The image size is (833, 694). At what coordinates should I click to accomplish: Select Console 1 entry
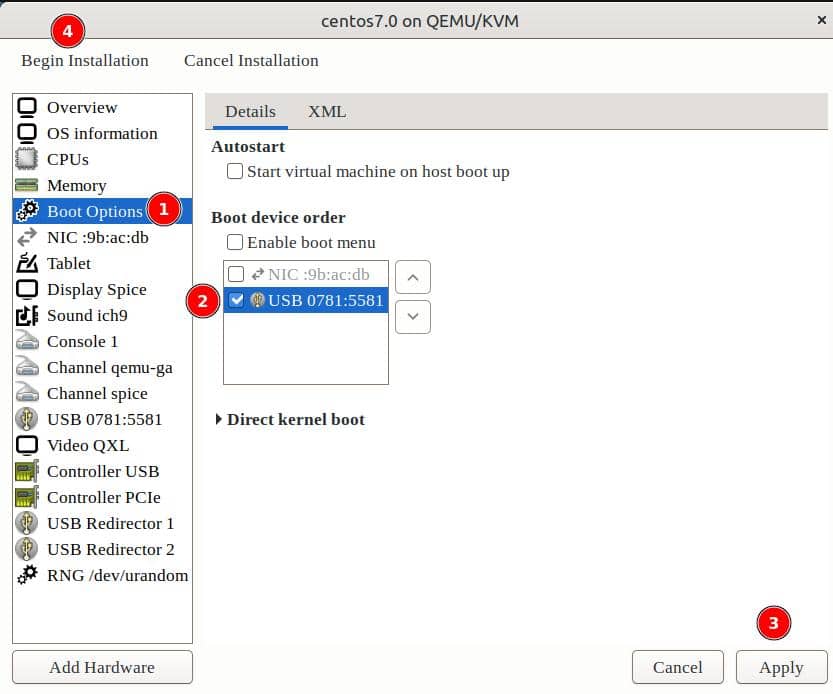103,341
